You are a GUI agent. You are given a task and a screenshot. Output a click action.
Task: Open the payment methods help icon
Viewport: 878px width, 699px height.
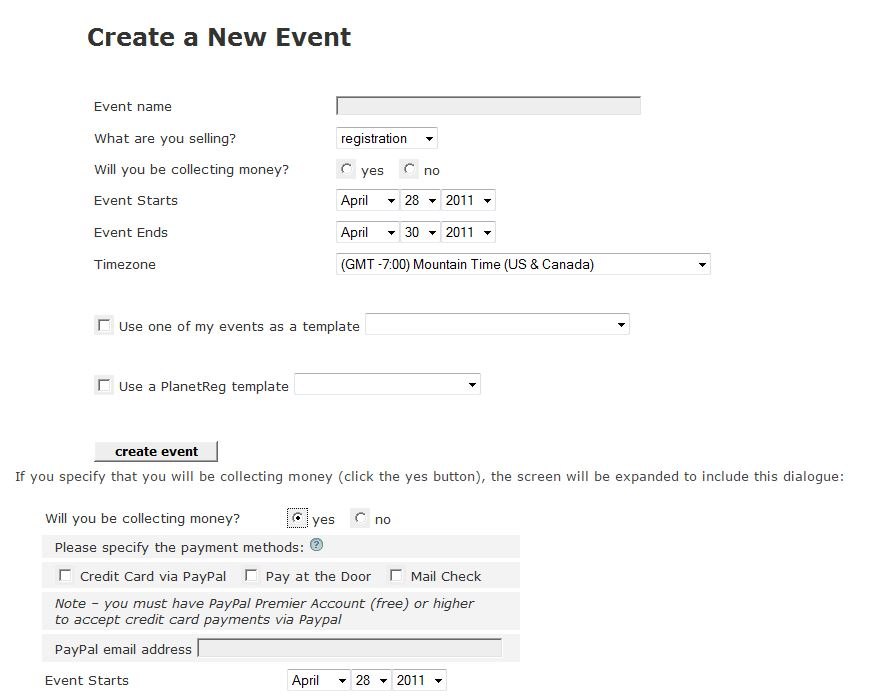click(316, 545)
